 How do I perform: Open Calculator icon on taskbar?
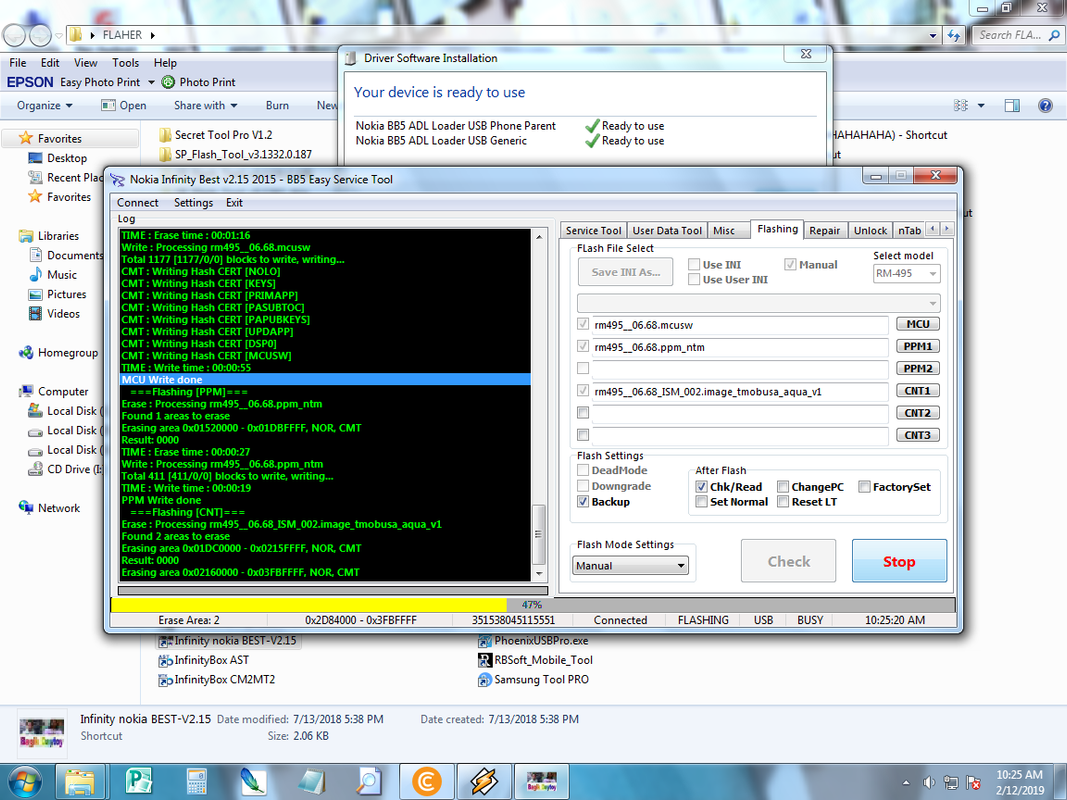click(x=197, y=782)
